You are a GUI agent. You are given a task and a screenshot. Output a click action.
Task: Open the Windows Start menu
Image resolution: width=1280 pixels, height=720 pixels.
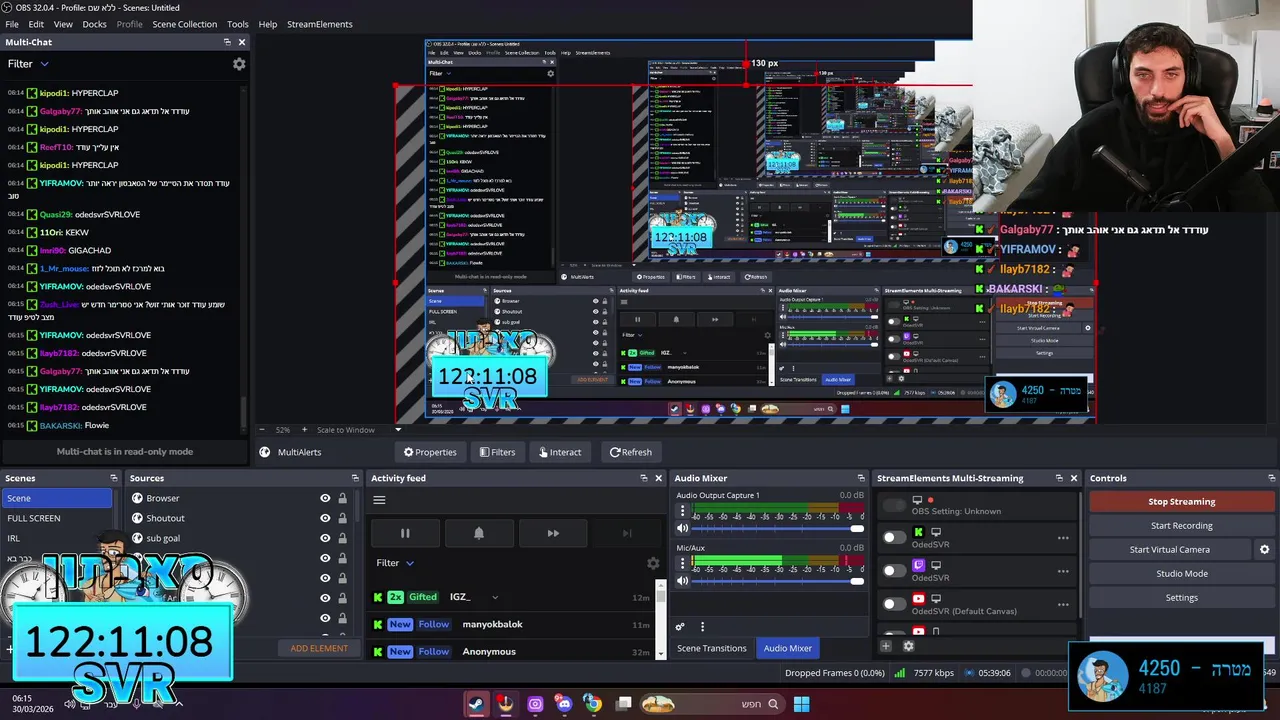pos(801,704)
